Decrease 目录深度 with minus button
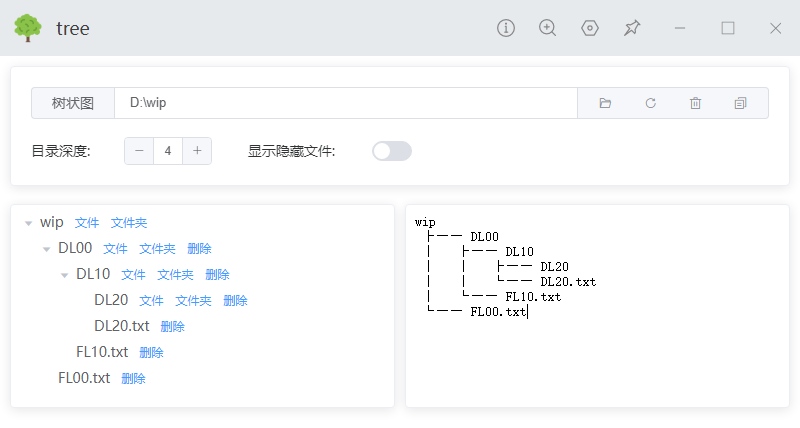800x428 pixels. (x=139, y=151)
